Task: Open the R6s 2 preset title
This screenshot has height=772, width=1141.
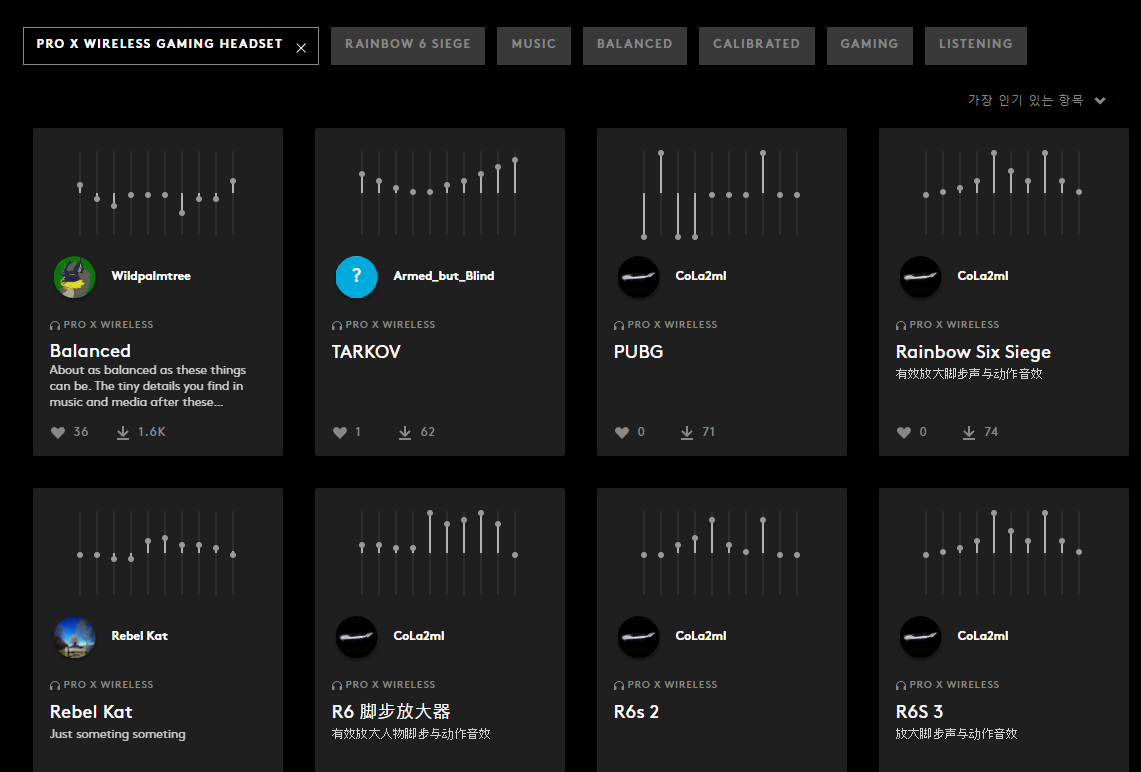Action: coord(636,712)
